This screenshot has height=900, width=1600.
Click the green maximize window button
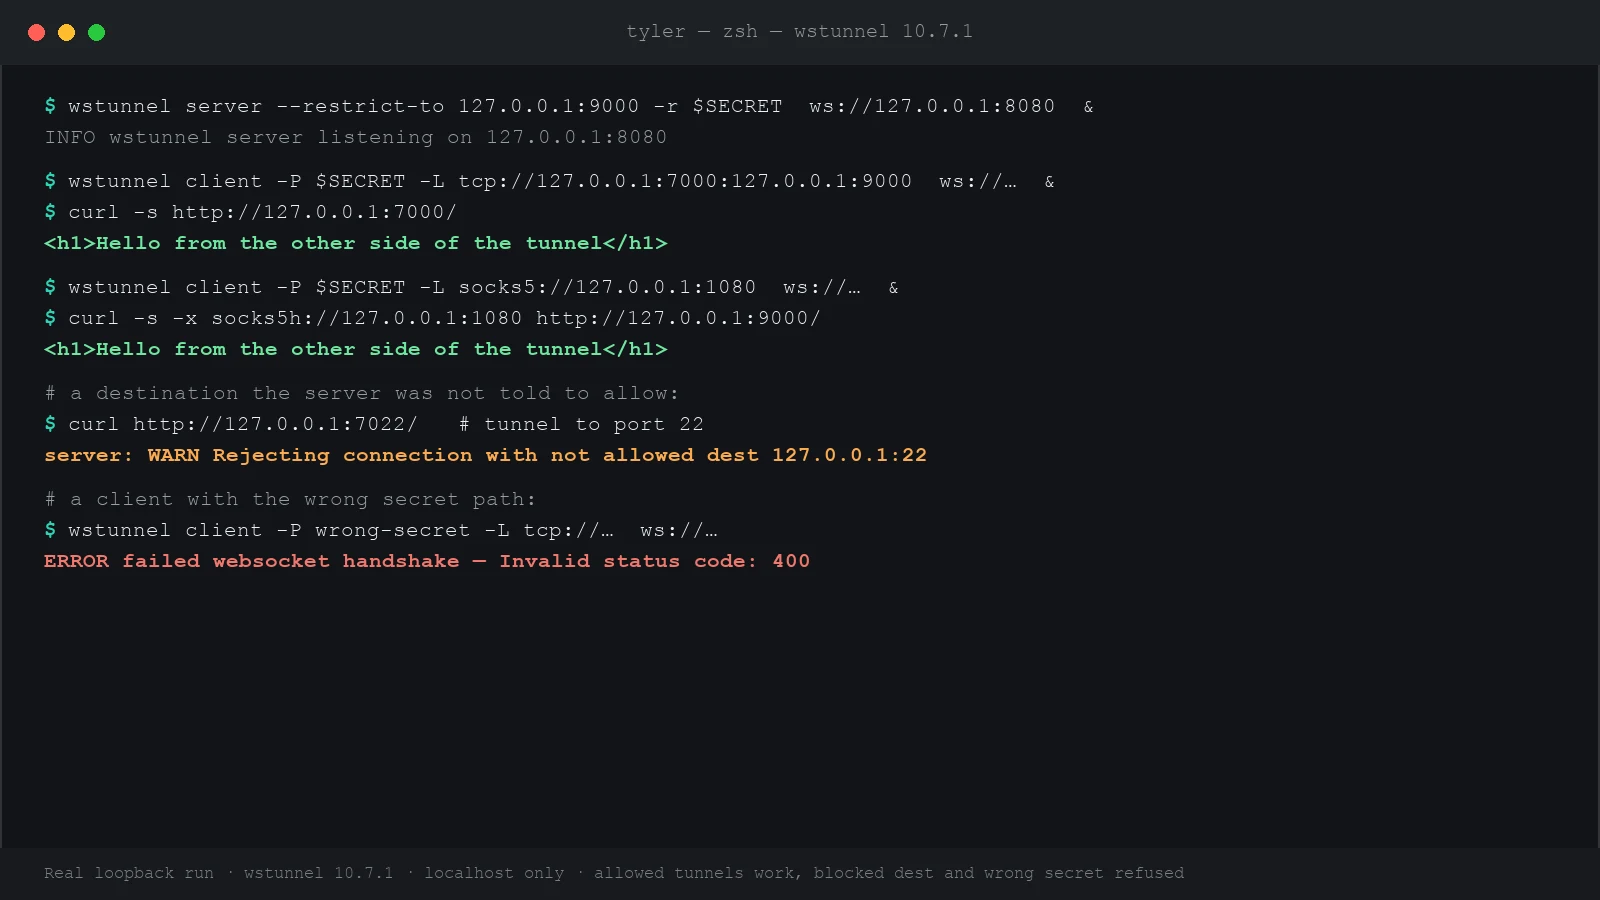pos(97,32)
